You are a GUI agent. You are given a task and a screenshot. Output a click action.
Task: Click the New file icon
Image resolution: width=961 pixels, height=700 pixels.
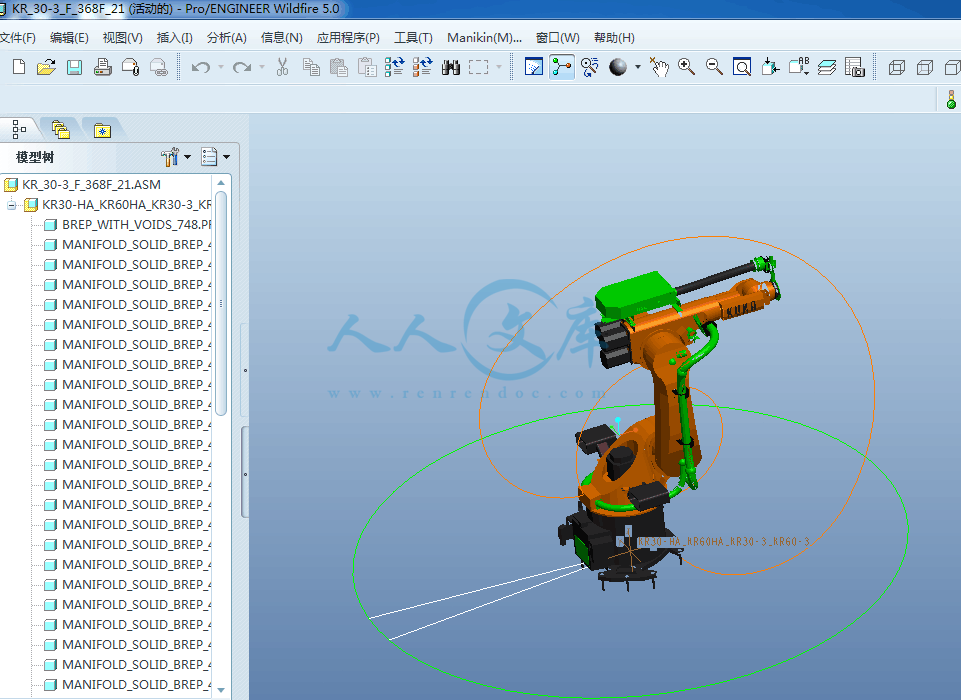[x=19, y=67]
